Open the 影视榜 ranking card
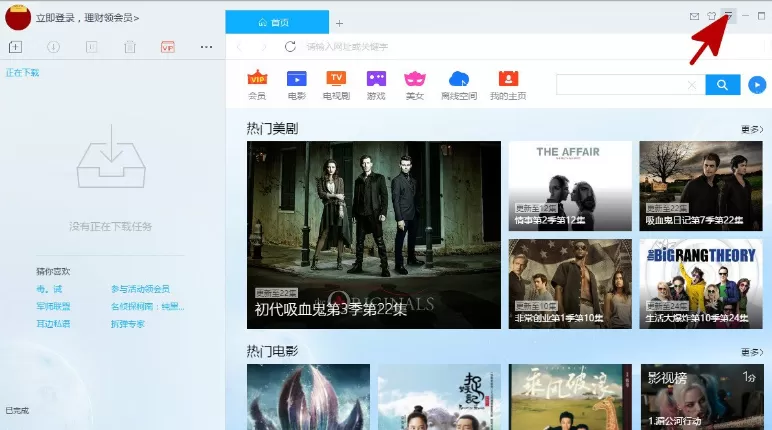This screenshot has height=430, width=772. (x=701, y=397)
